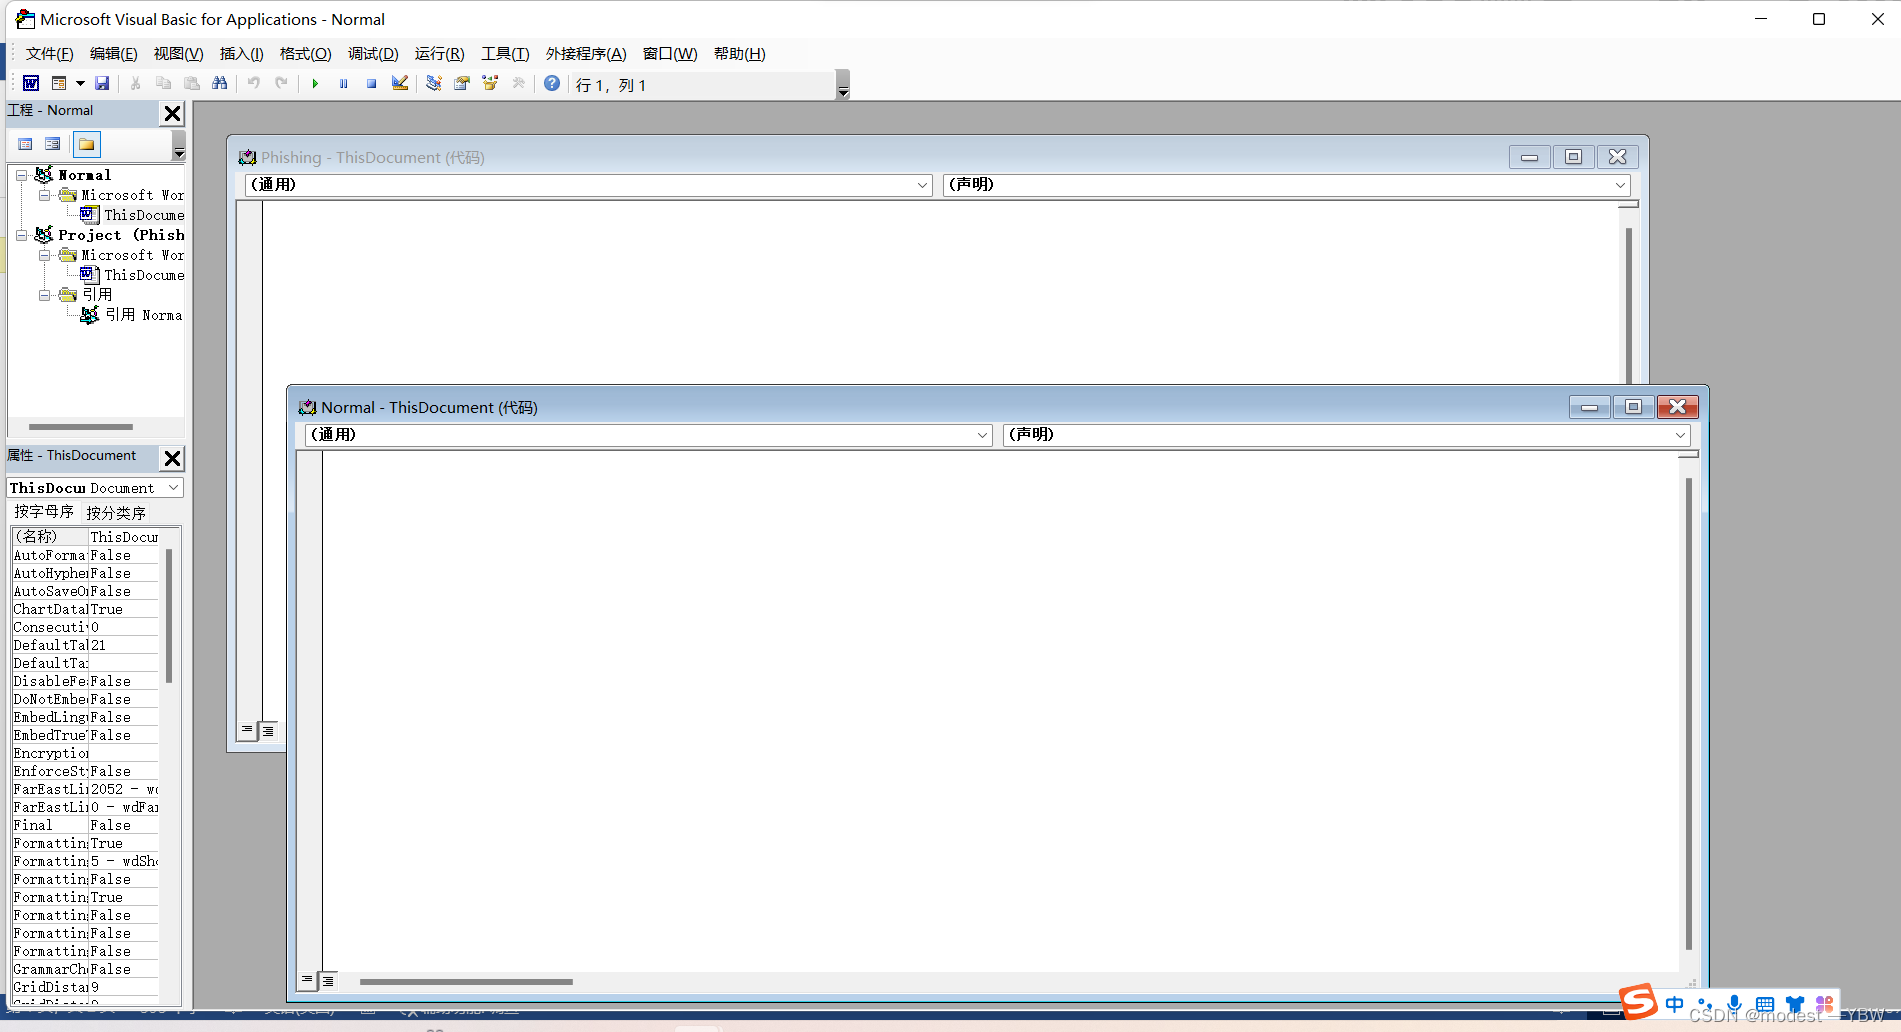
Task: Toggle Design Mode icon
Action: (x=399, y=84)
